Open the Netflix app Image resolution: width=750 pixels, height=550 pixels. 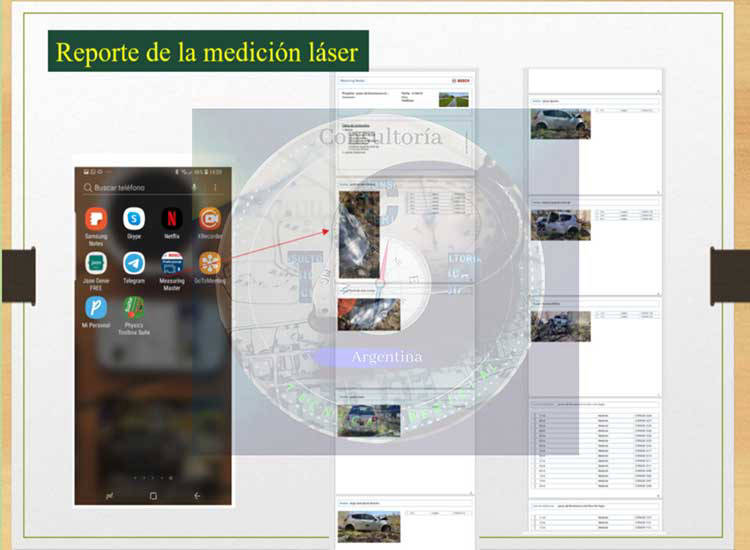tap(172, 218)
